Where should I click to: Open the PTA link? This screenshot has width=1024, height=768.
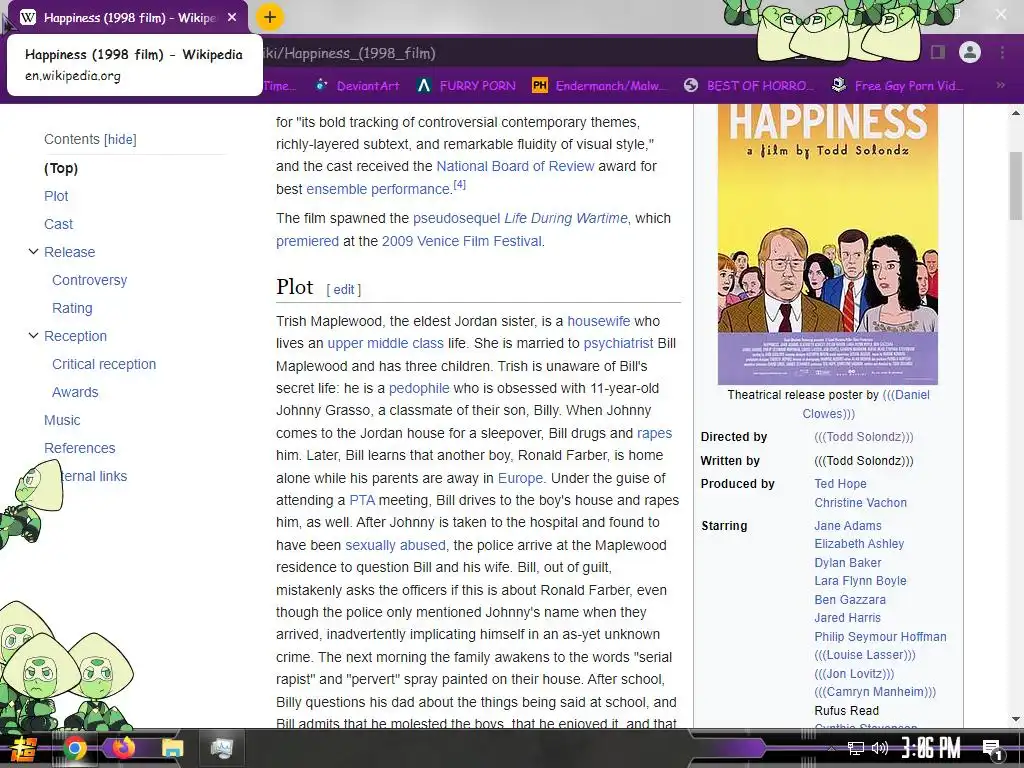tap(362, 500)
